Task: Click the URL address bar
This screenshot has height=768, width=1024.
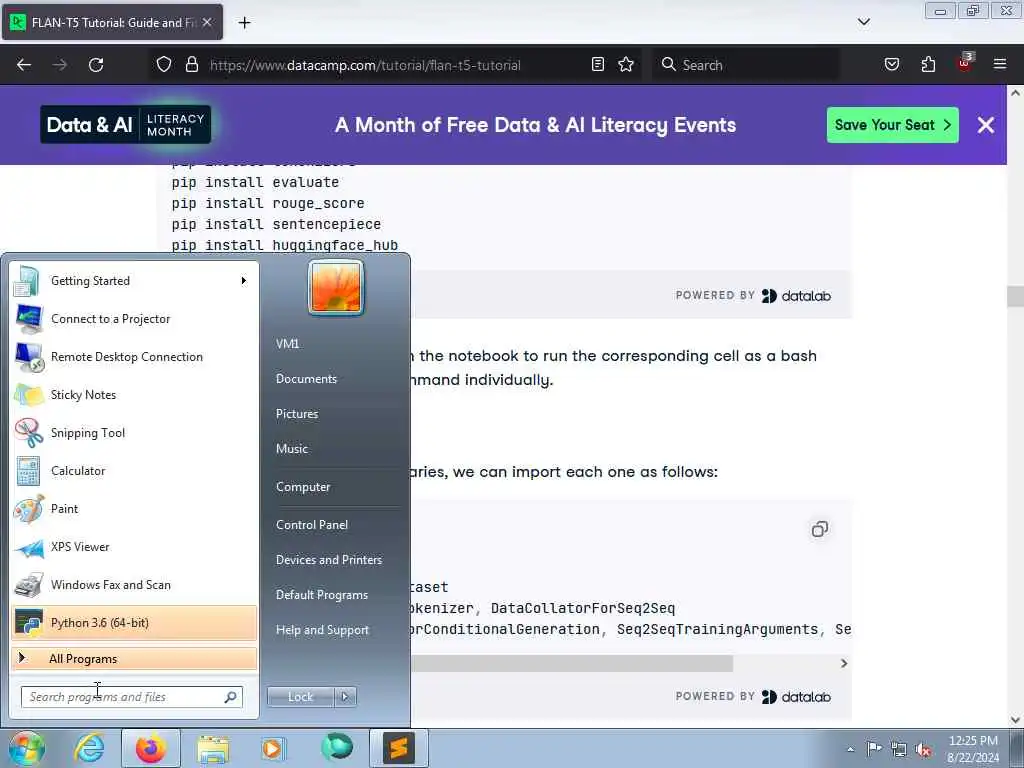Action: pos(396,65)
